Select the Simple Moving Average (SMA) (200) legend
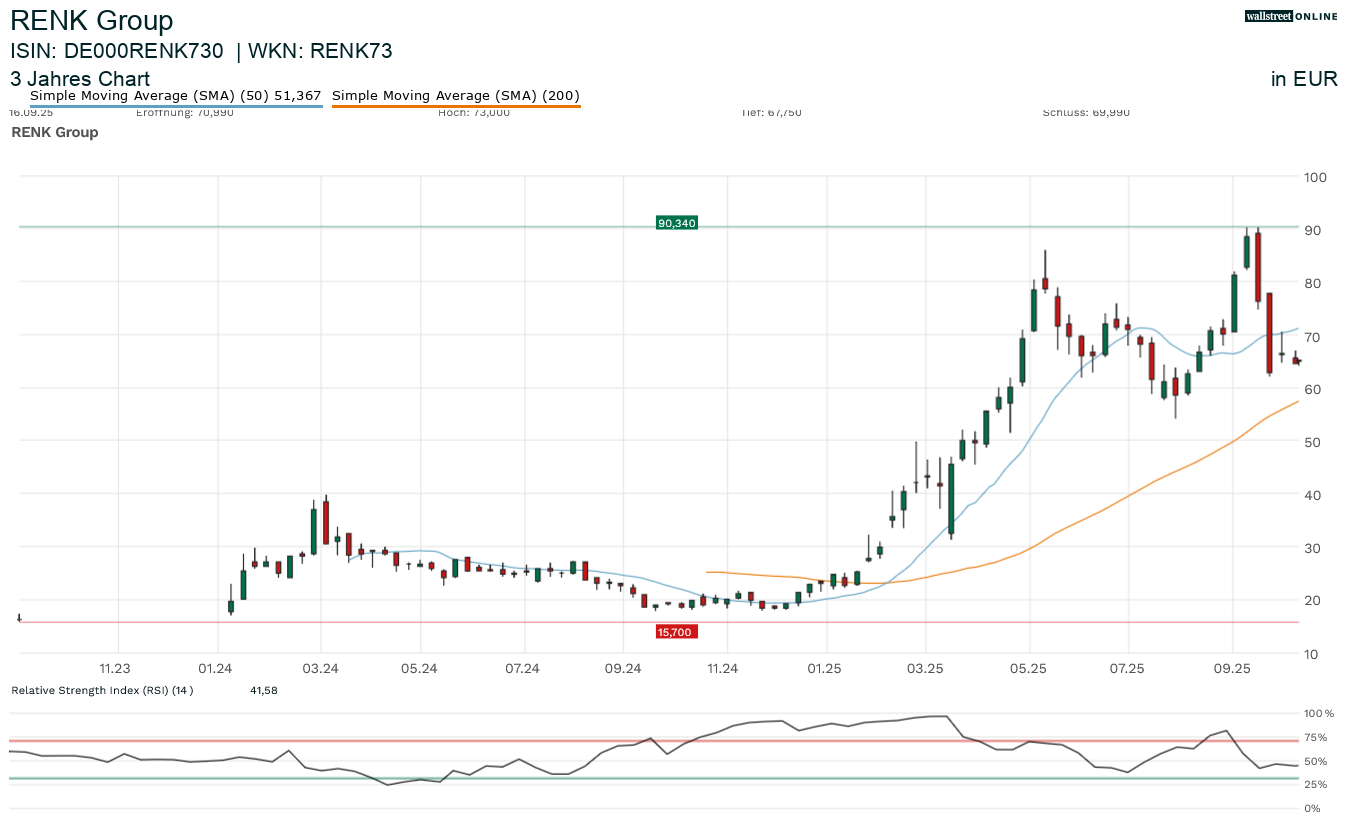 click(455, 95)
